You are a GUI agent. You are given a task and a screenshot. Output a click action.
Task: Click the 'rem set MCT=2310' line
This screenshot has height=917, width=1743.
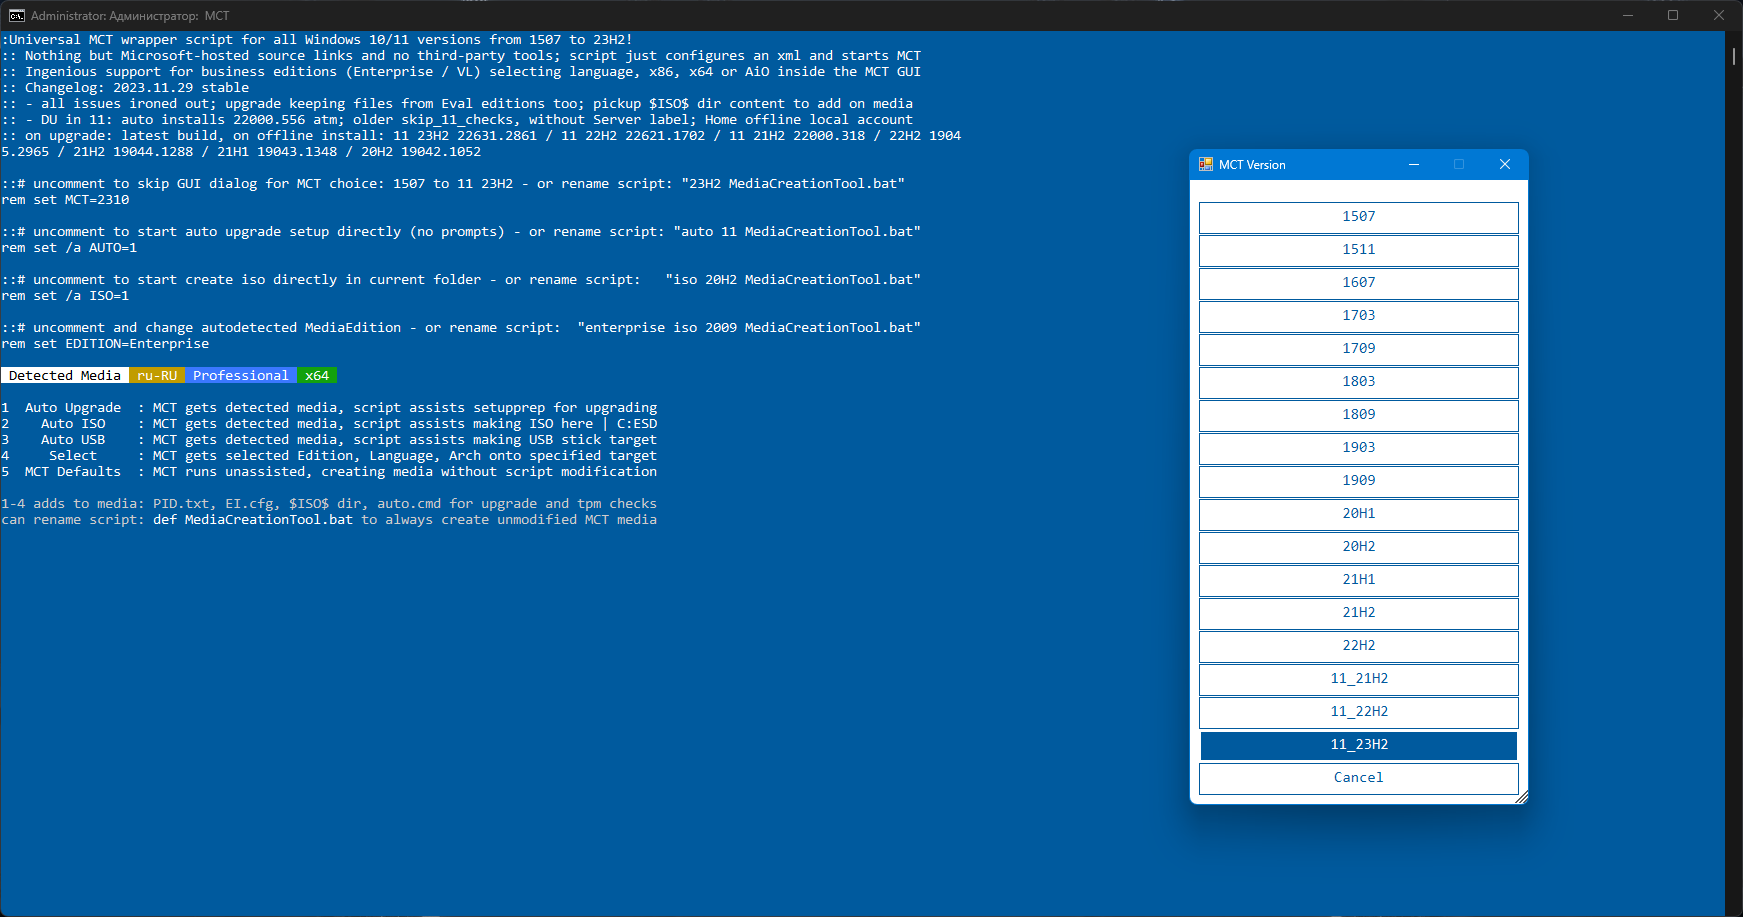pos(65,200)
